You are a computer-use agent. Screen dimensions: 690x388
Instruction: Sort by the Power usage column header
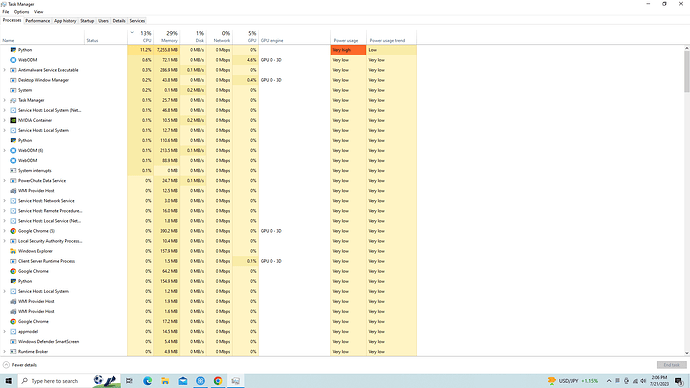pyautogui.click(x=348, y=37)
